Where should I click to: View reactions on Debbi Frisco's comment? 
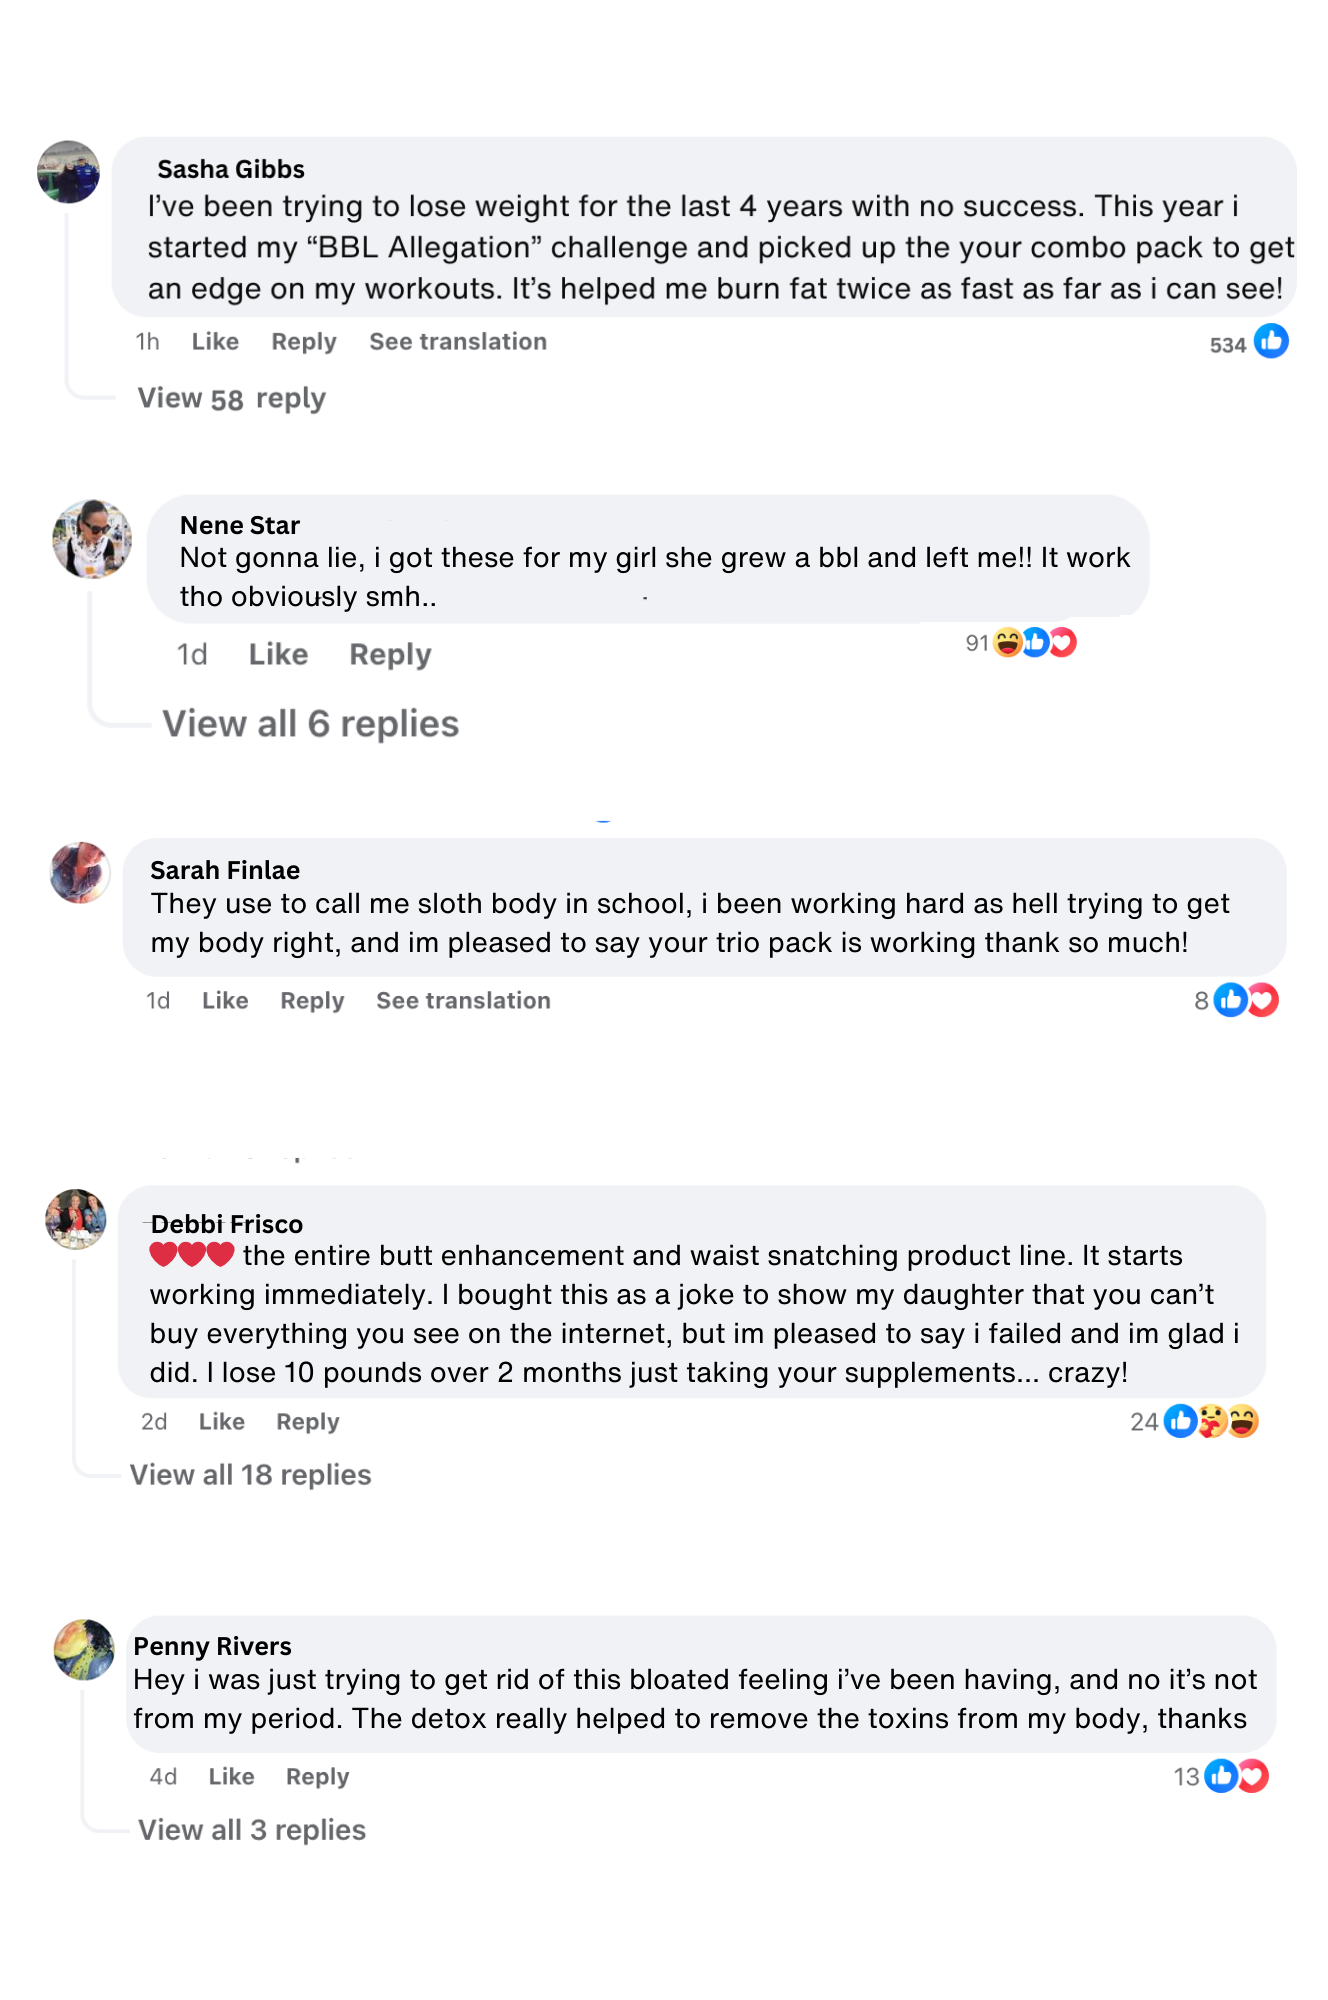[1211, 1421]
